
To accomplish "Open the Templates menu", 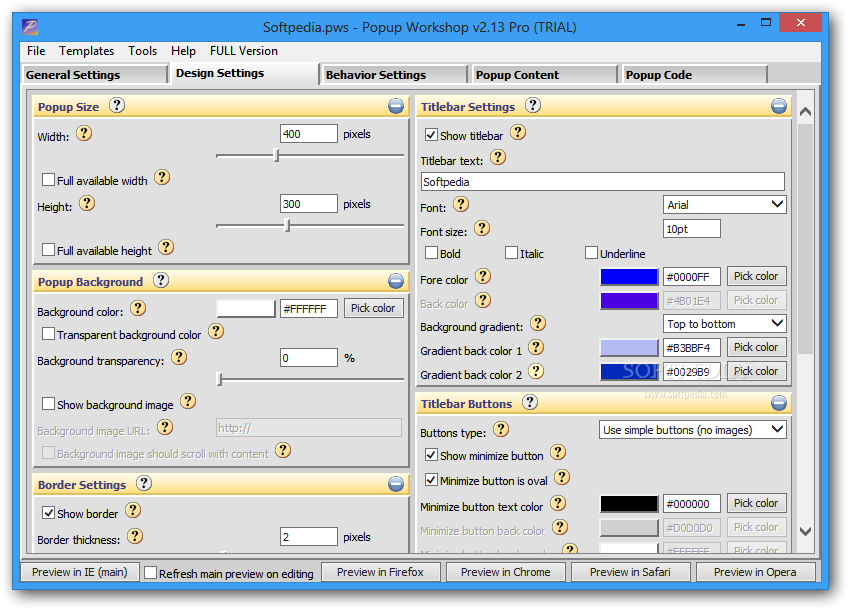I will point(87,51).
